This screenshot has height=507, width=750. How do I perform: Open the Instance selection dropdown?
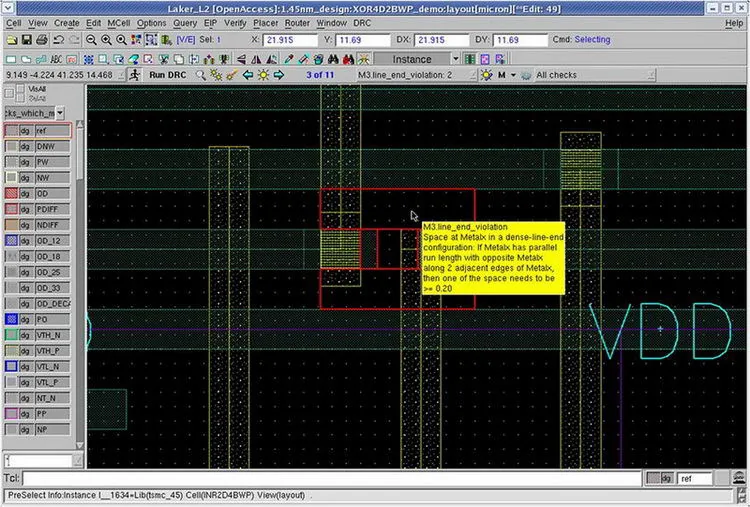[455, 59]
